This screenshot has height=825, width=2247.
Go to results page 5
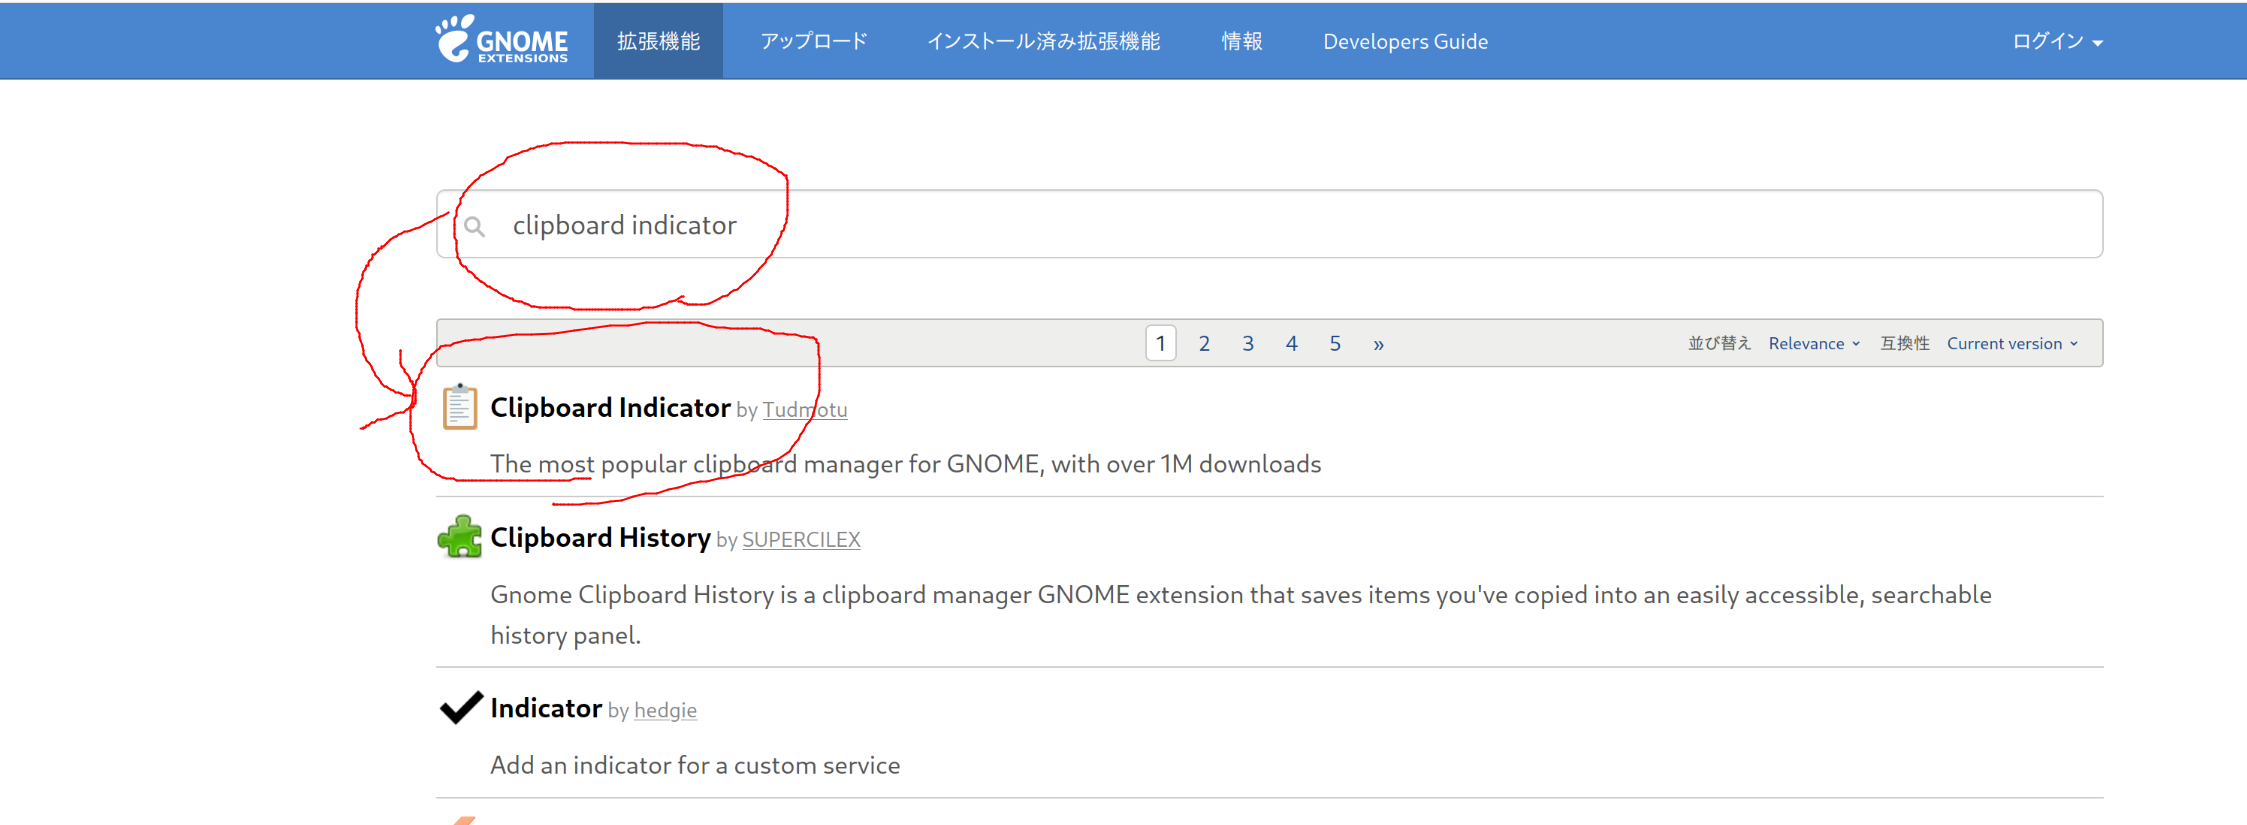pos(1335,343)
